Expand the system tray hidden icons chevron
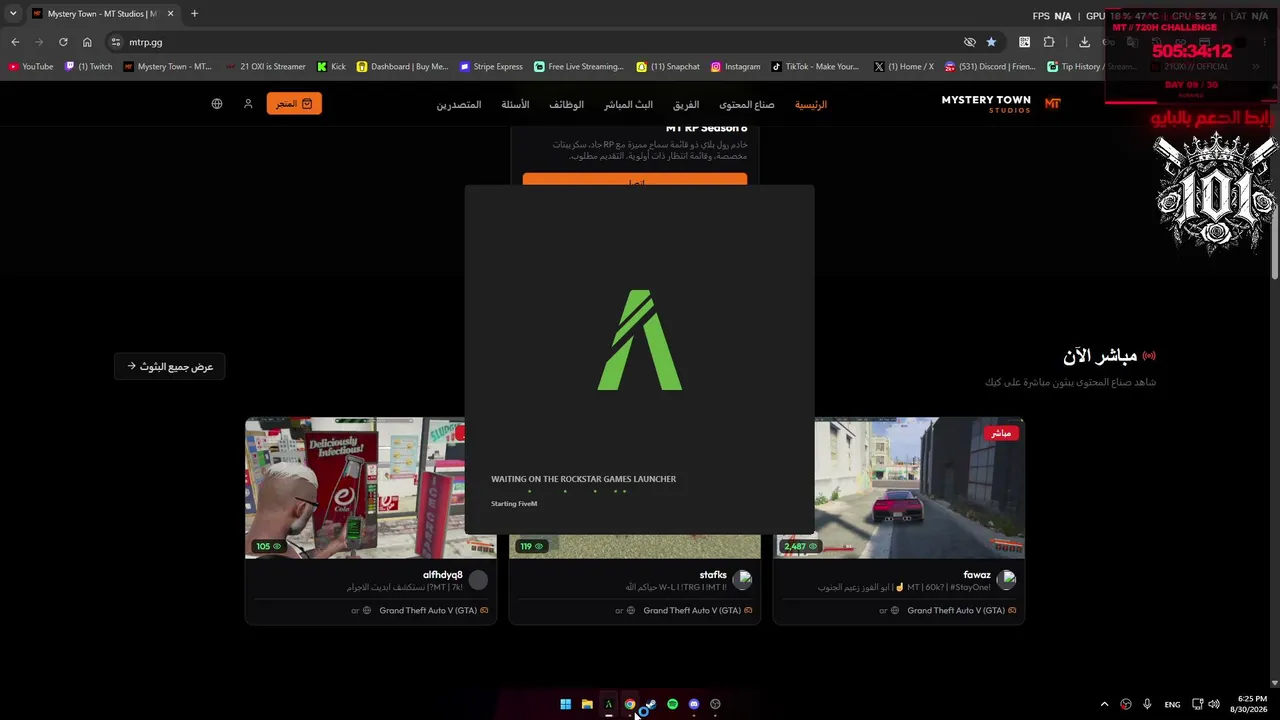This screenshot has width=1280, height=720. [1104, 704]
